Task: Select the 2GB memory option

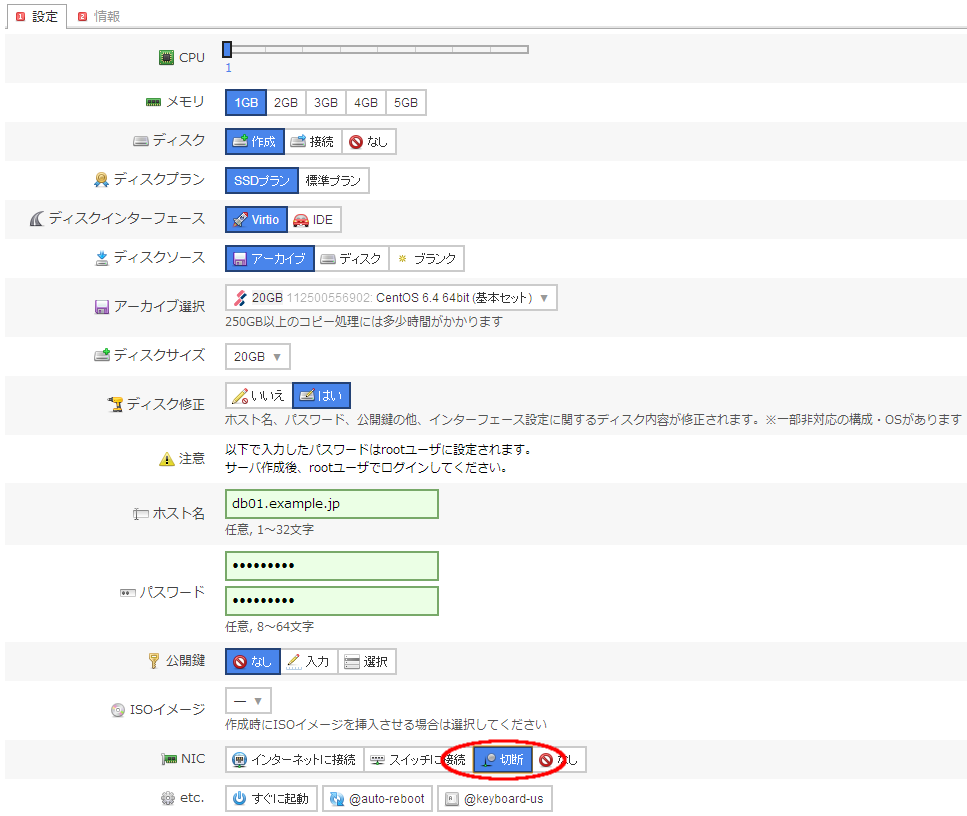Action: [286, 103]
